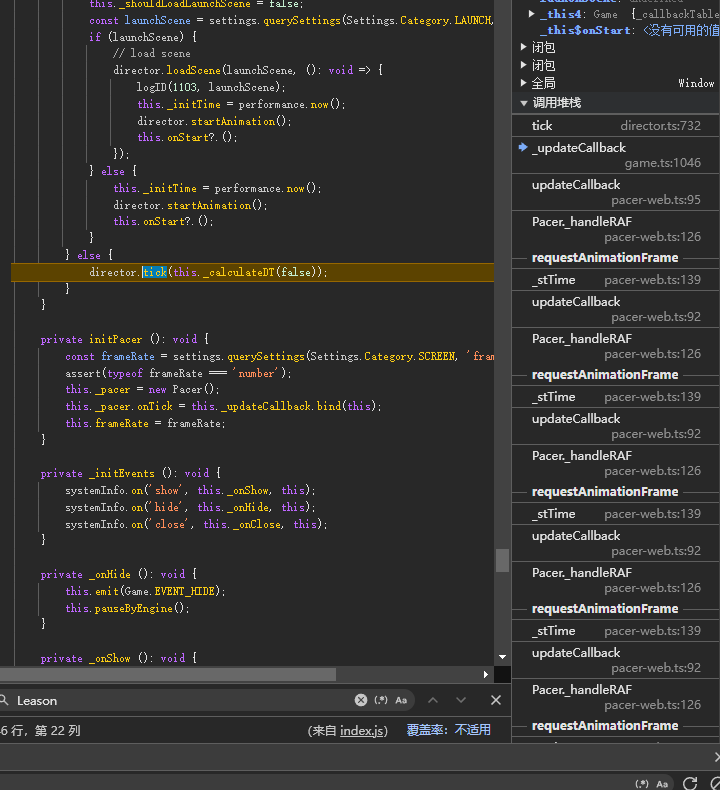Expand the 全局 (Global) scope

click(524, 83)
